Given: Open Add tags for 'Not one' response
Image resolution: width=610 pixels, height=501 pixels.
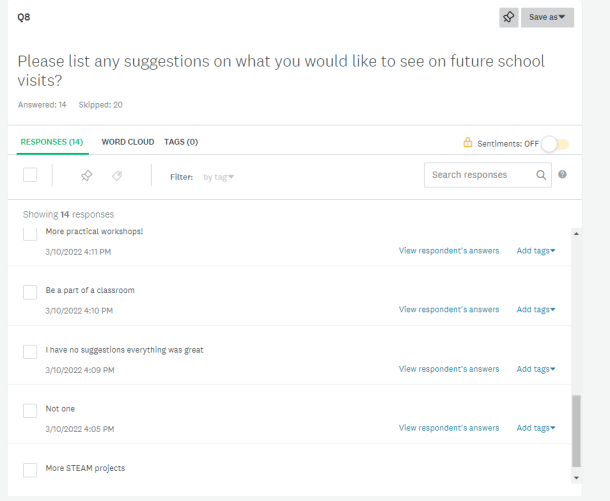Looking at the screenshot, I should [535, 428].
